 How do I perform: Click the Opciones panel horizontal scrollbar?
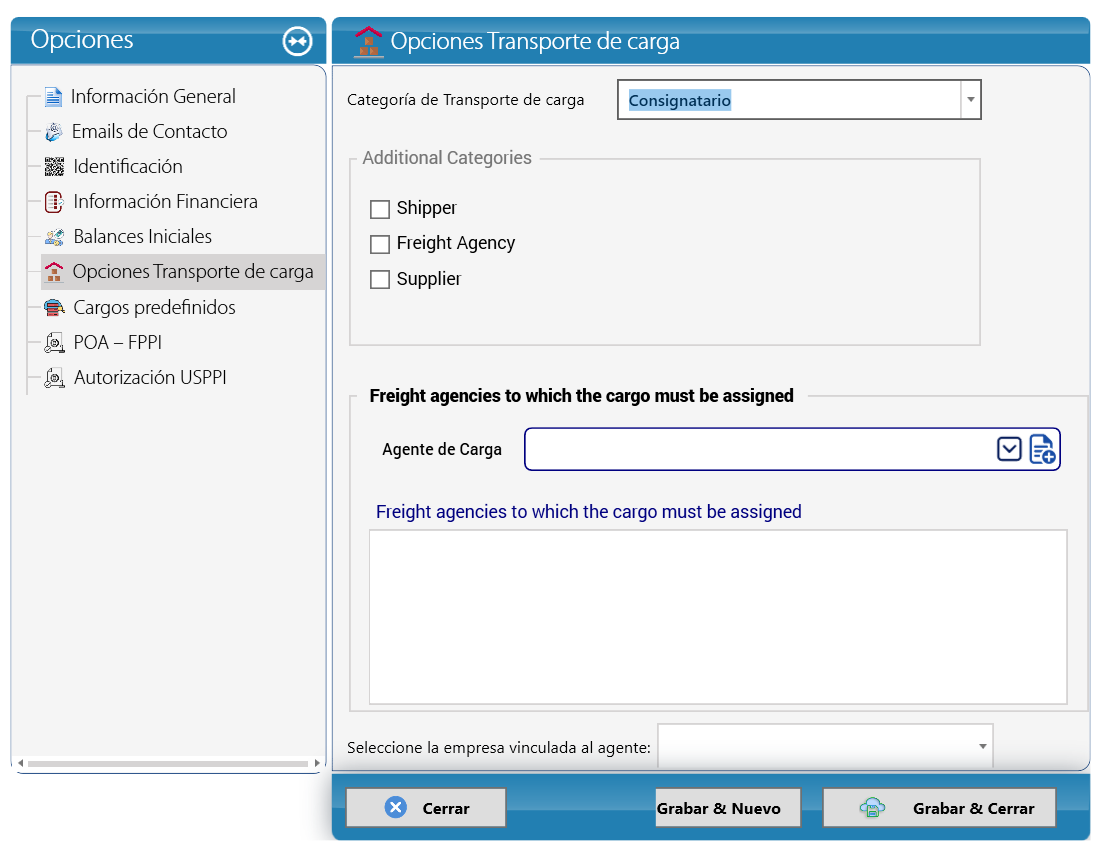(168, 763)
